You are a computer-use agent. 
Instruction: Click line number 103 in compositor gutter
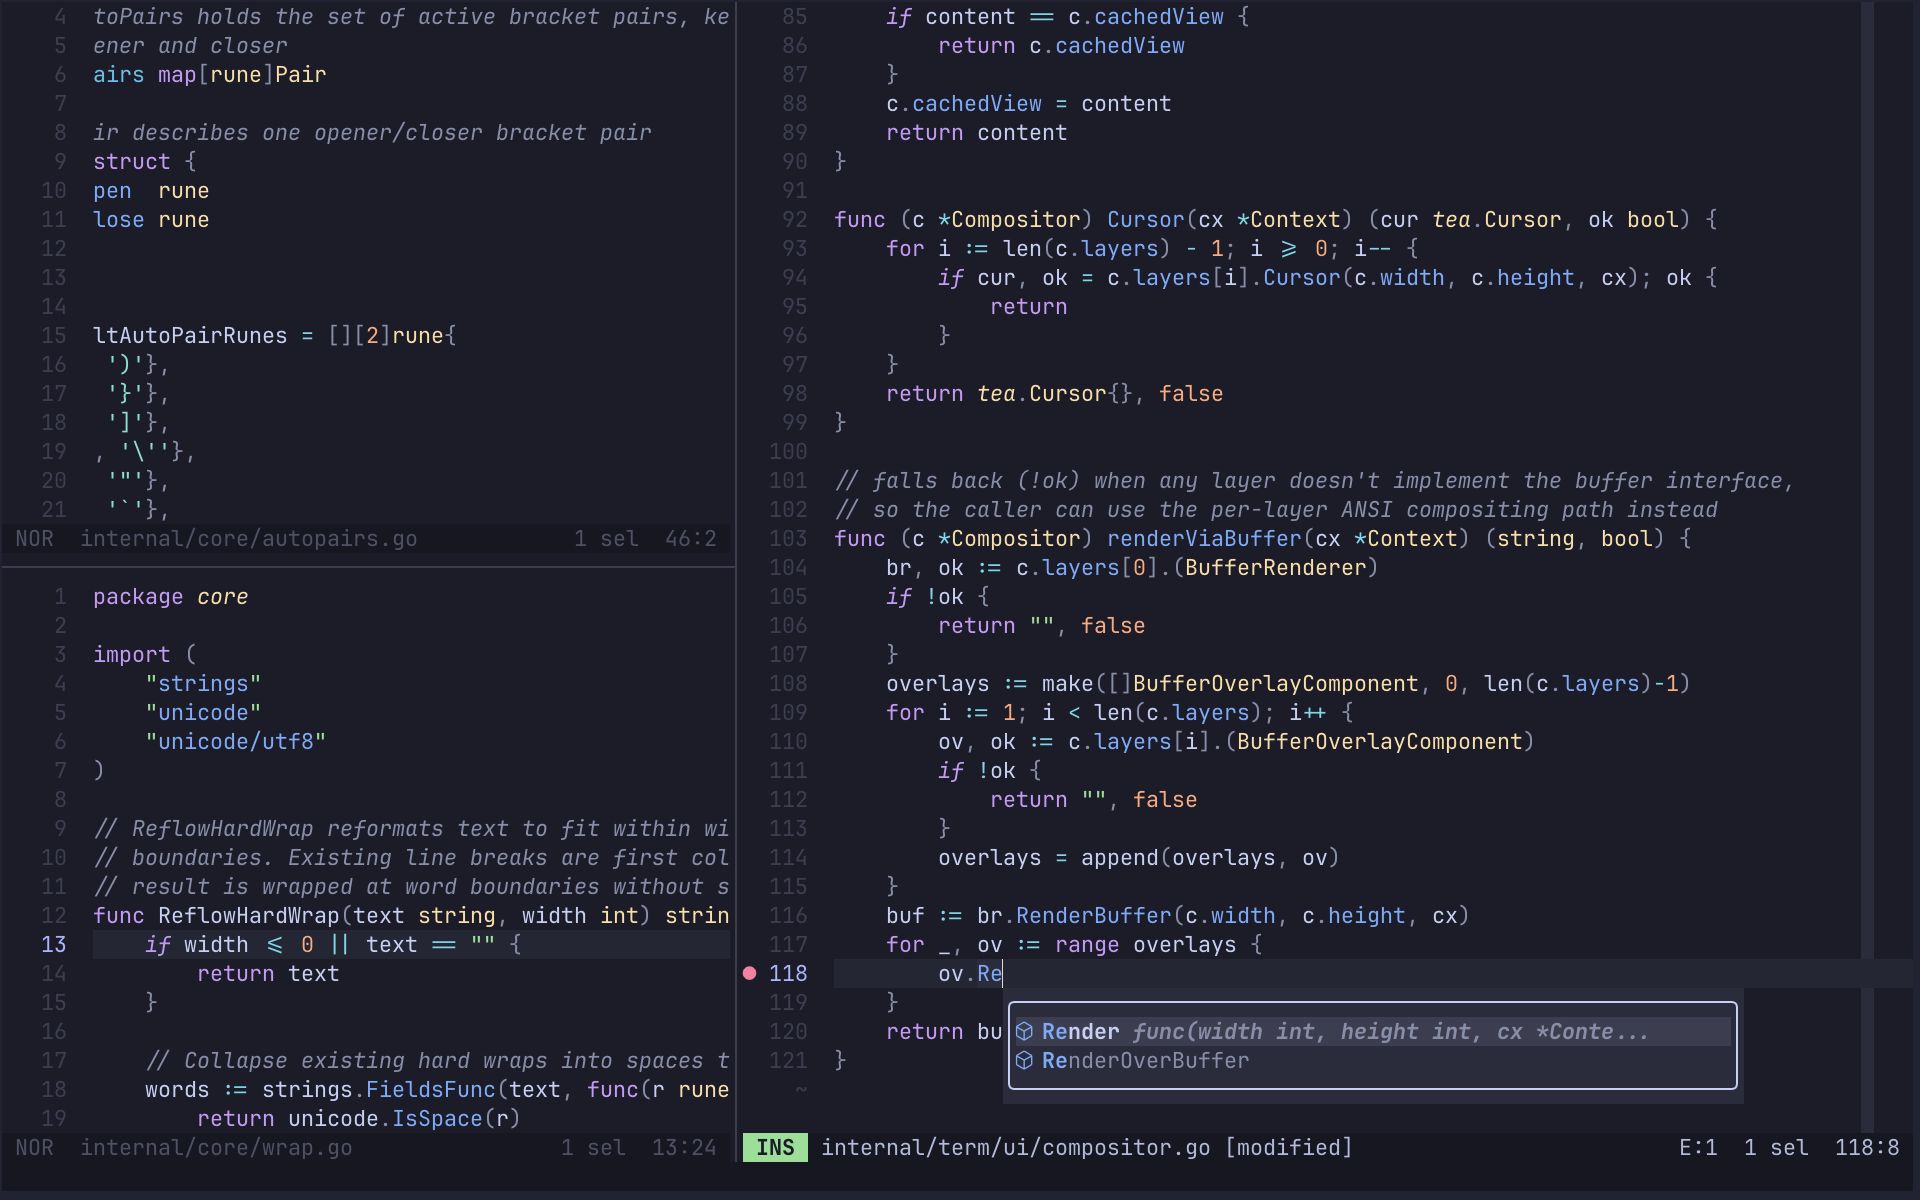788,539
